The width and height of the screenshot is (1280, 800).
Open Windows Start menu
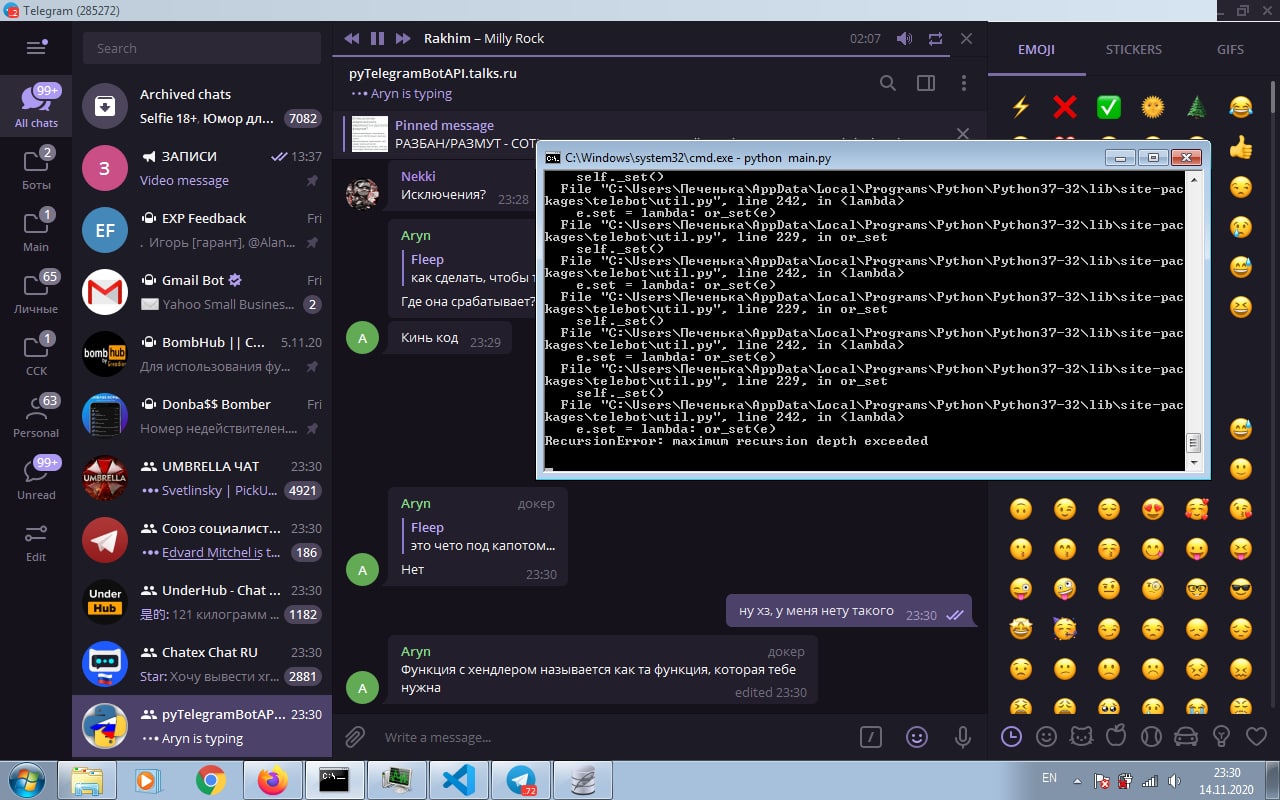(x=25, y=779)
